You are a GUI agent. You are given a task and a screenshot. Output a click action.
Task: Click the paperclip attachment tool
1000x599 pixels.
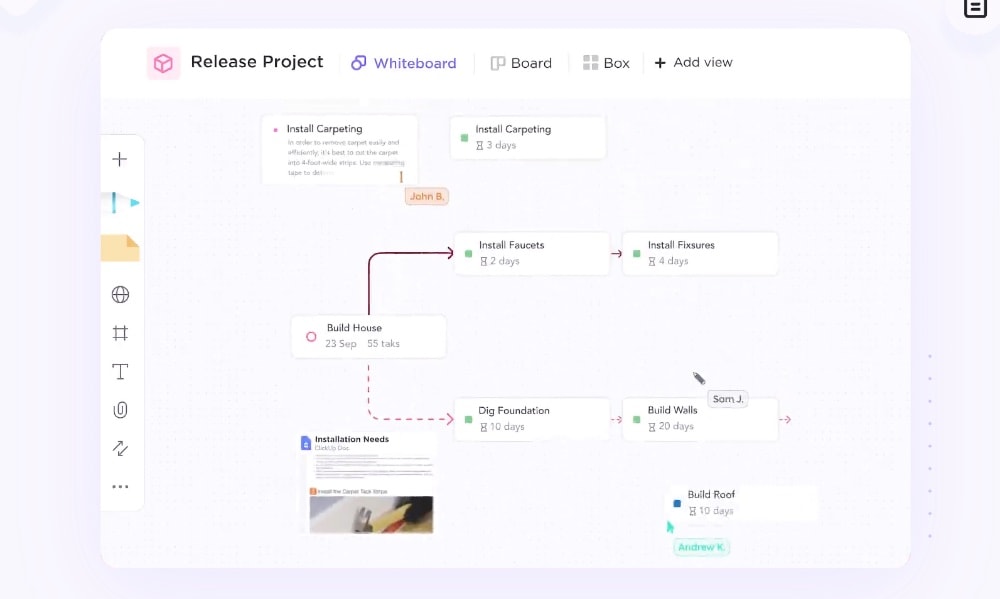click(x=120, y=410)
